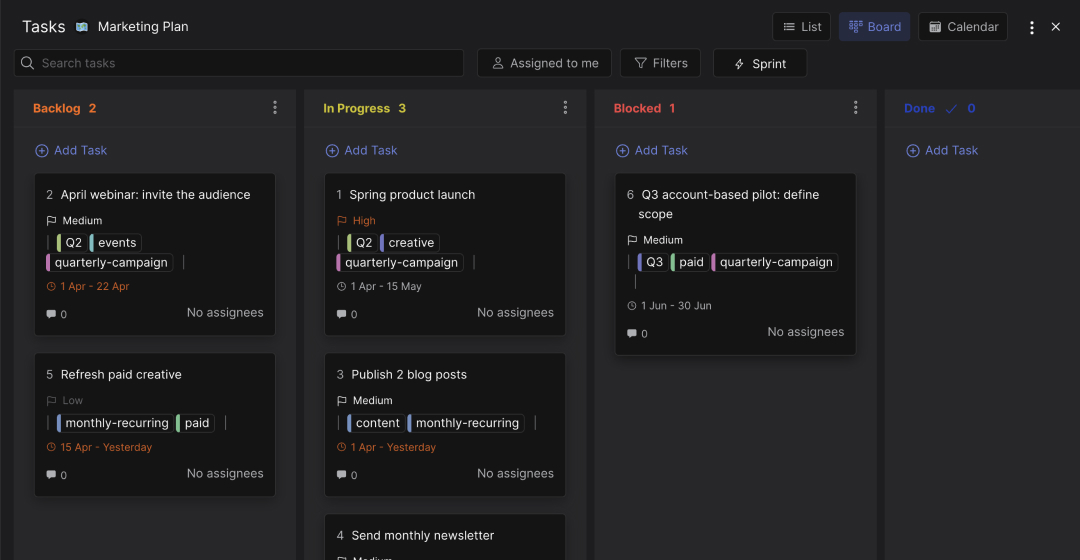Toggle the Assigned to me filter
This screenshot has height=560, width=1080.
(x=544, y=63)
